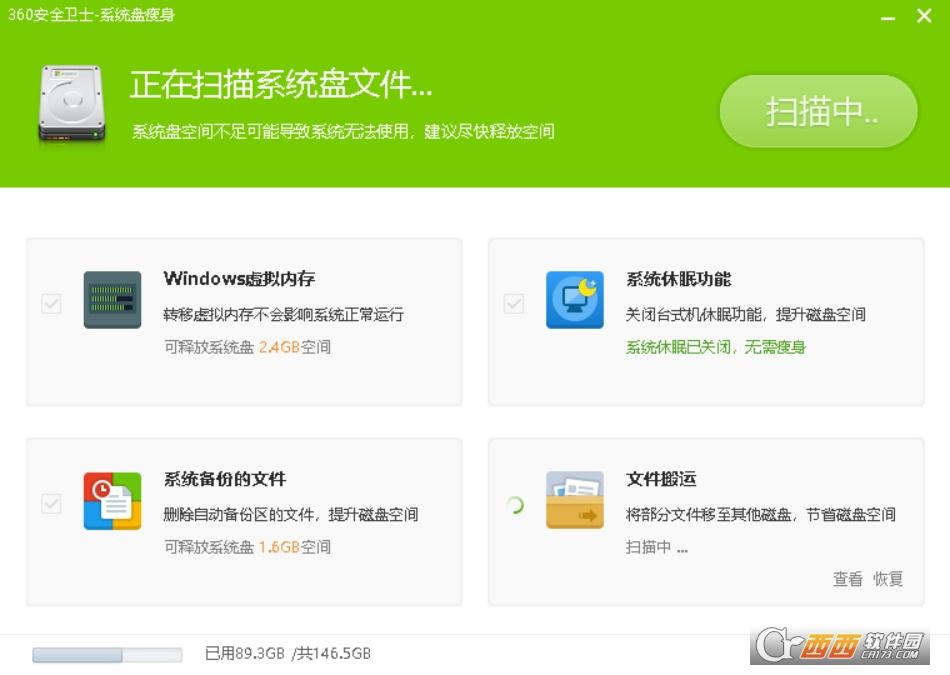Minimize the 360 system disk window
The image size is (950, 675).
point(888,17)
